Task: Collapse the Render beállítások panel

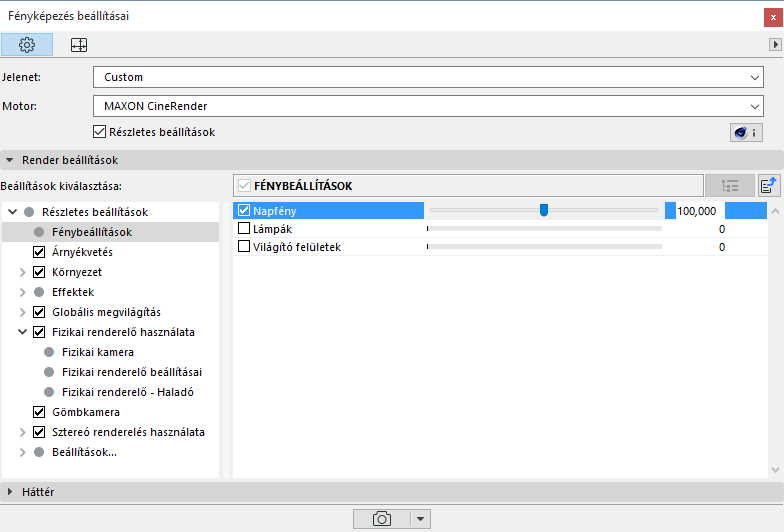Action: (x=10, y=160)
